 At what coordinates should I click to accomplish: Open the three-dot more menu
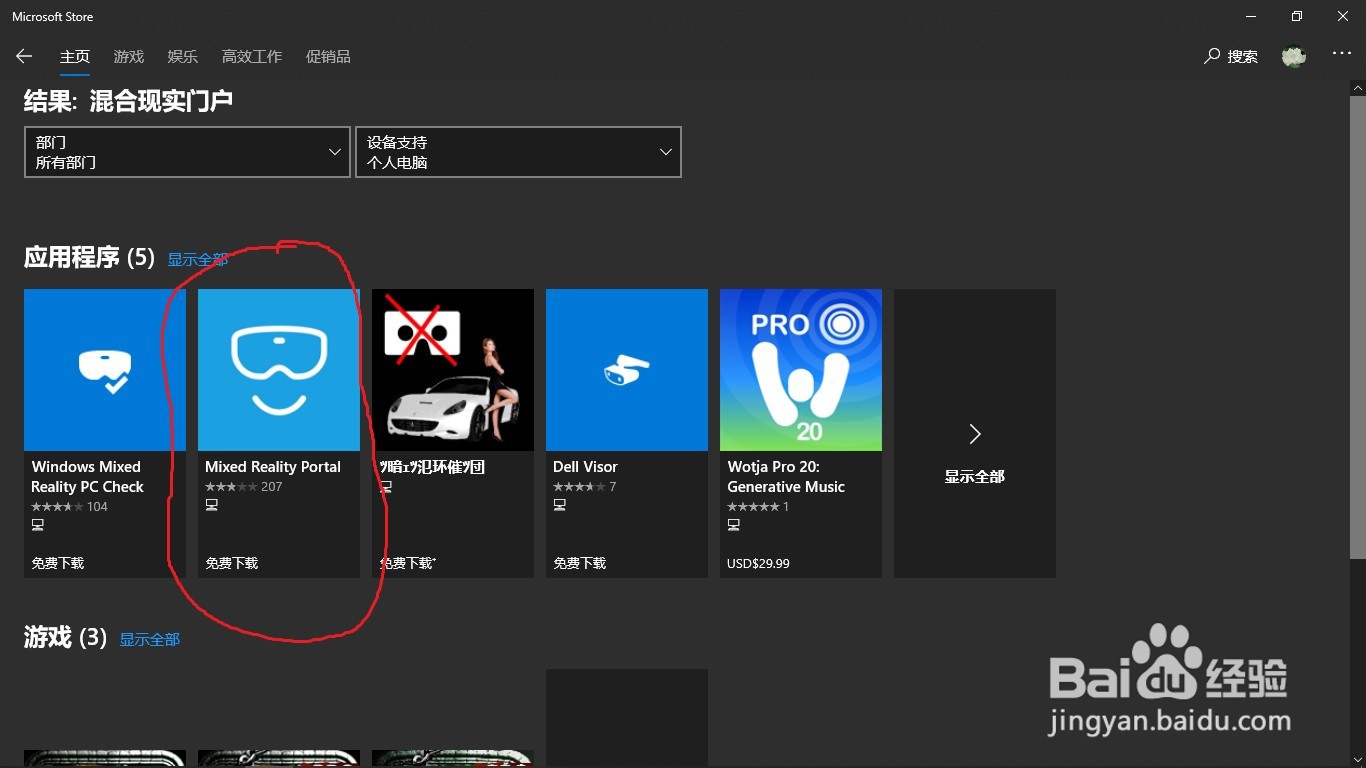pos(1342,54)
